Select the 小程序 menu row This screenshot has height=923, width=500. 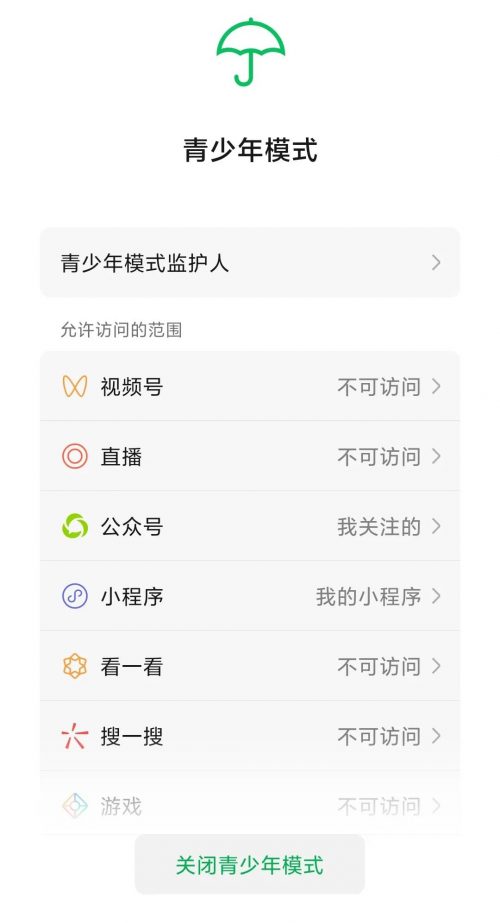click(250, 596)
